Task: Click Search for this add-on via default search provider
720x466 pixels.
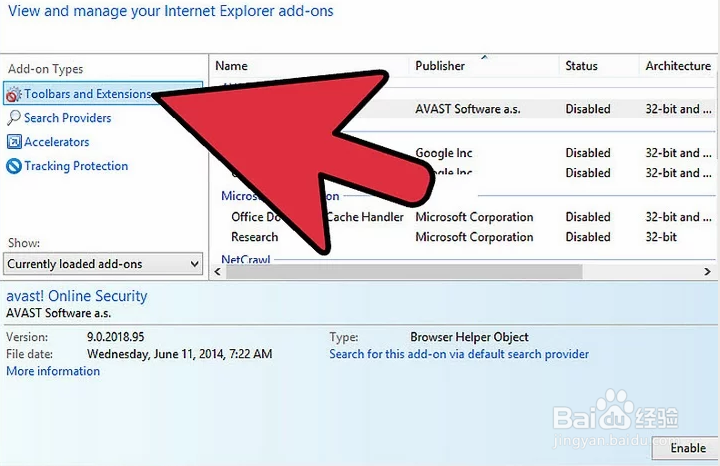Action: click(459, 354)
